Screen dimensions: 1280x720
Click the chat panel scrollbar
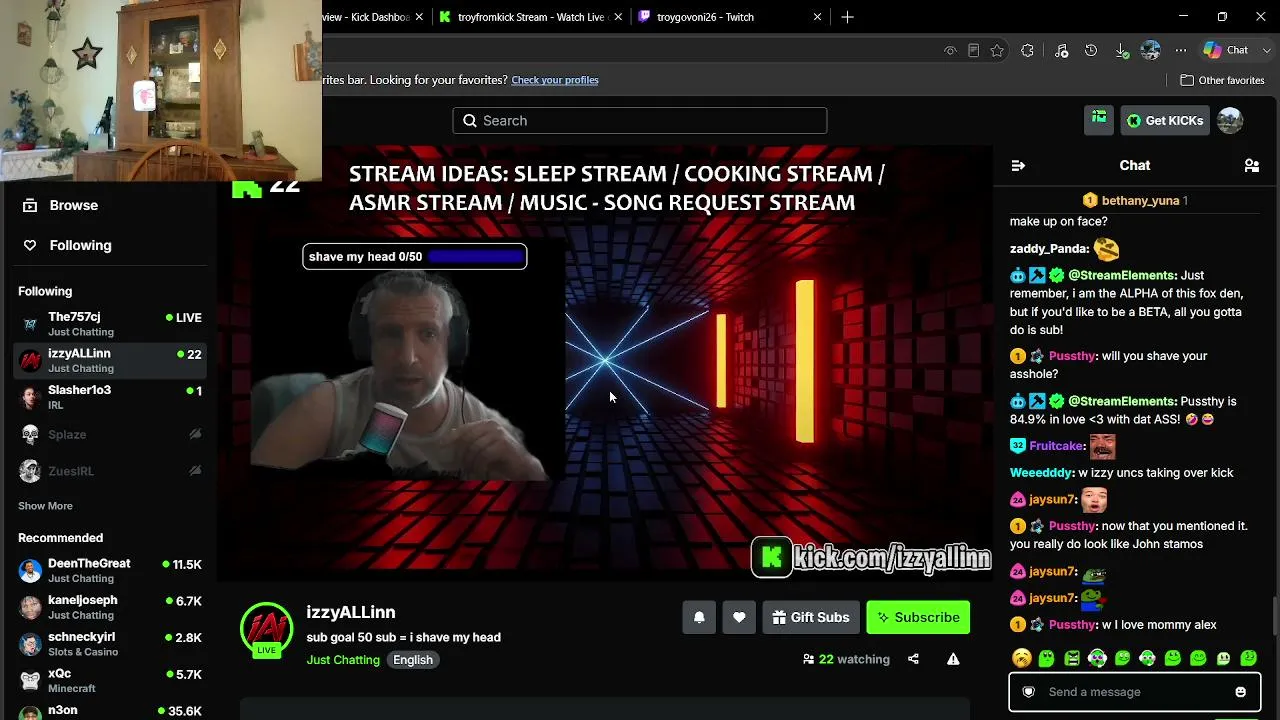tap(1275, 615)
